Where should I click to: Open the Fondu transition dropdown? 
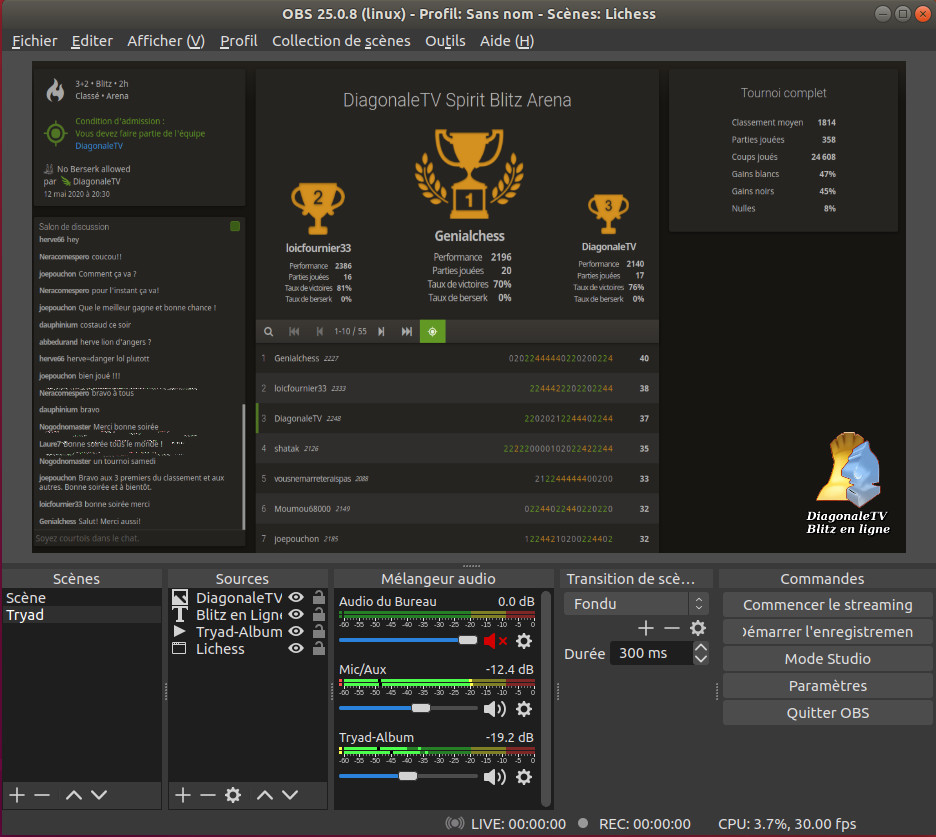pyautogui.click(x=636, y=604)
